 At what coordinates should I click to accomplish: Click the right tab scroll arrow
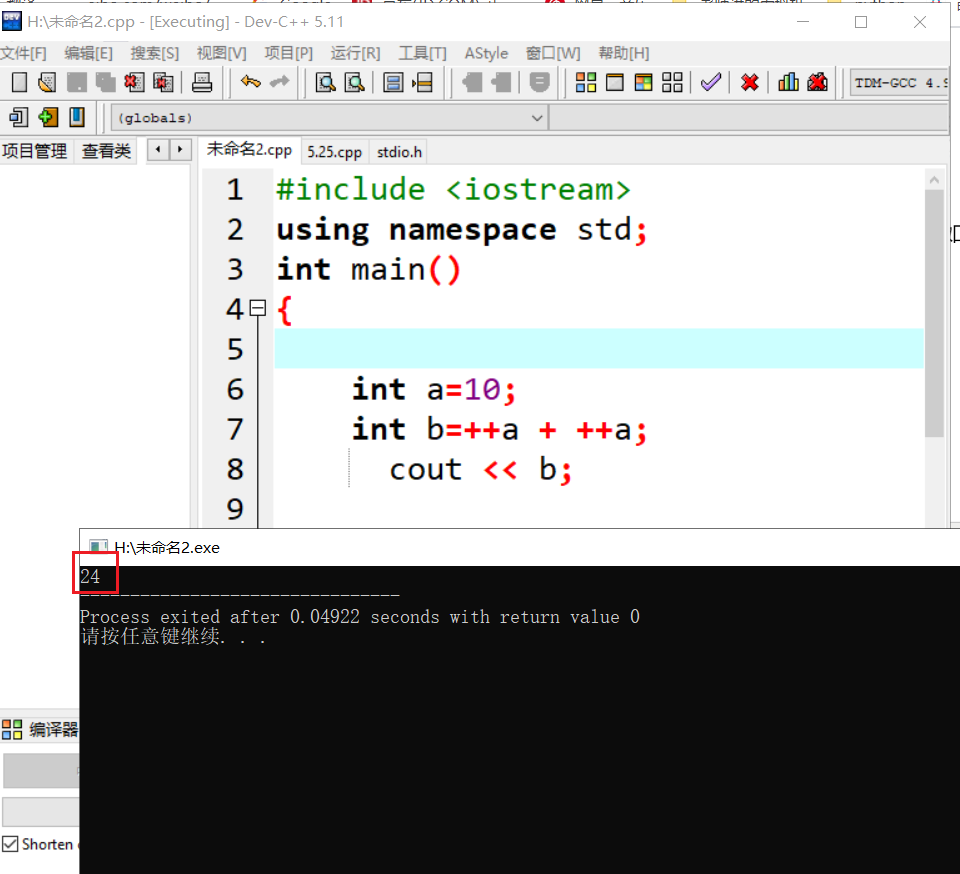(180, 149)
